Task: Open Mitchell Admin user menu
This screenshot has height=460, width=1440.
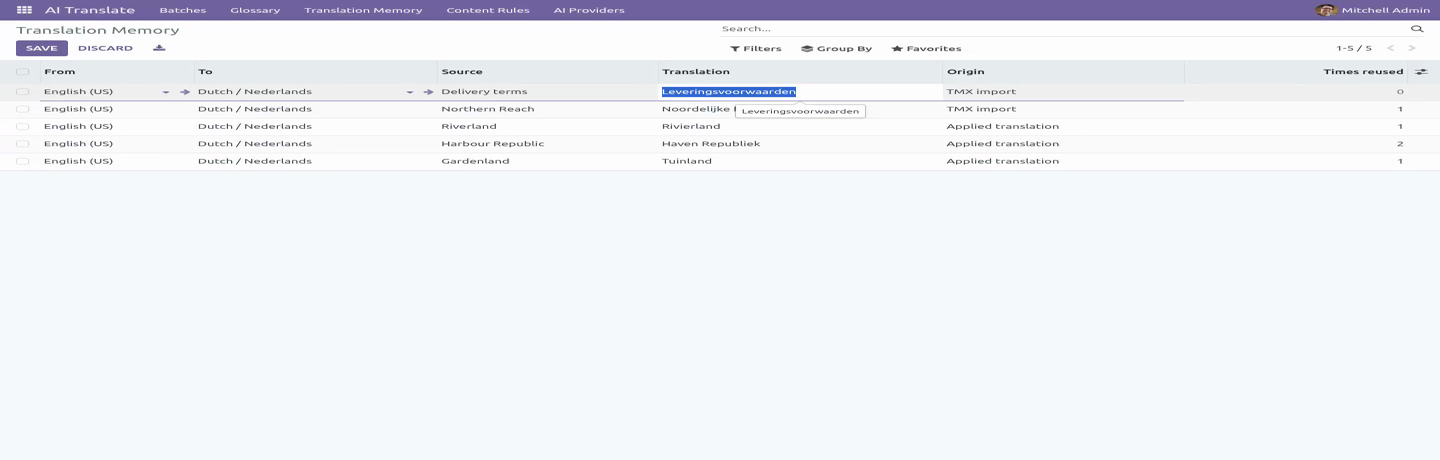Action: [1372, 10]
